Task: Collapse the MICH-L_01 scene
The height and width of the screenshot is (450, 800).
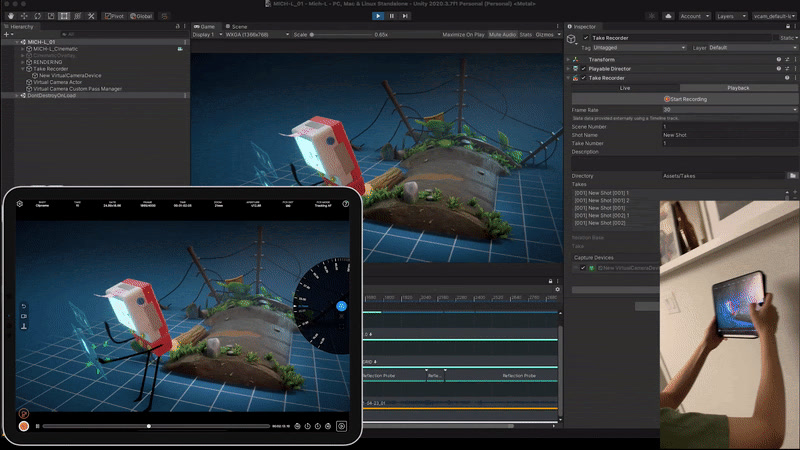Action: click(17, 42)
